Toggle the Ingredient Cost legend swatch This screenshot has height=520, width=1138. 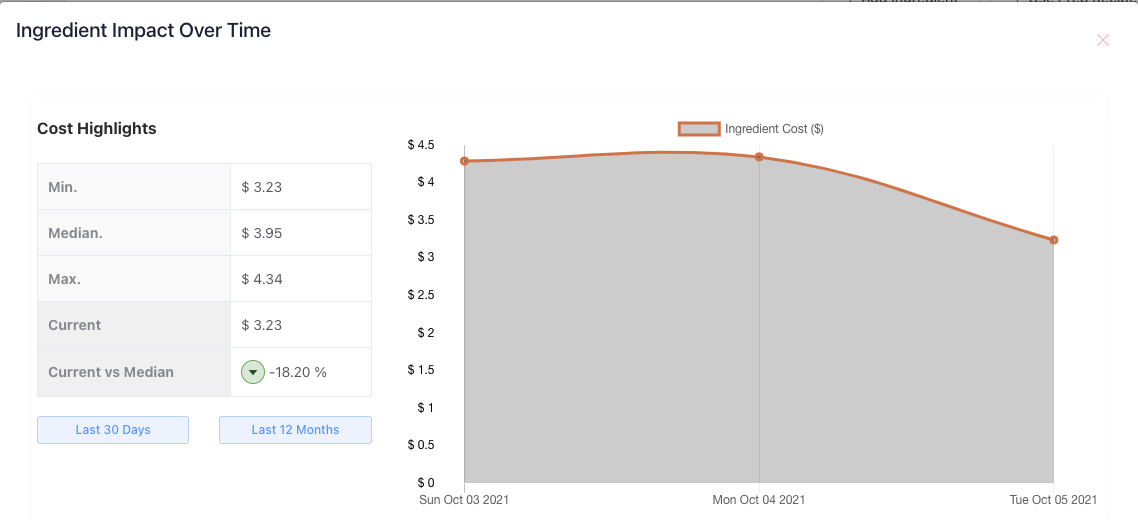[699, 129]
